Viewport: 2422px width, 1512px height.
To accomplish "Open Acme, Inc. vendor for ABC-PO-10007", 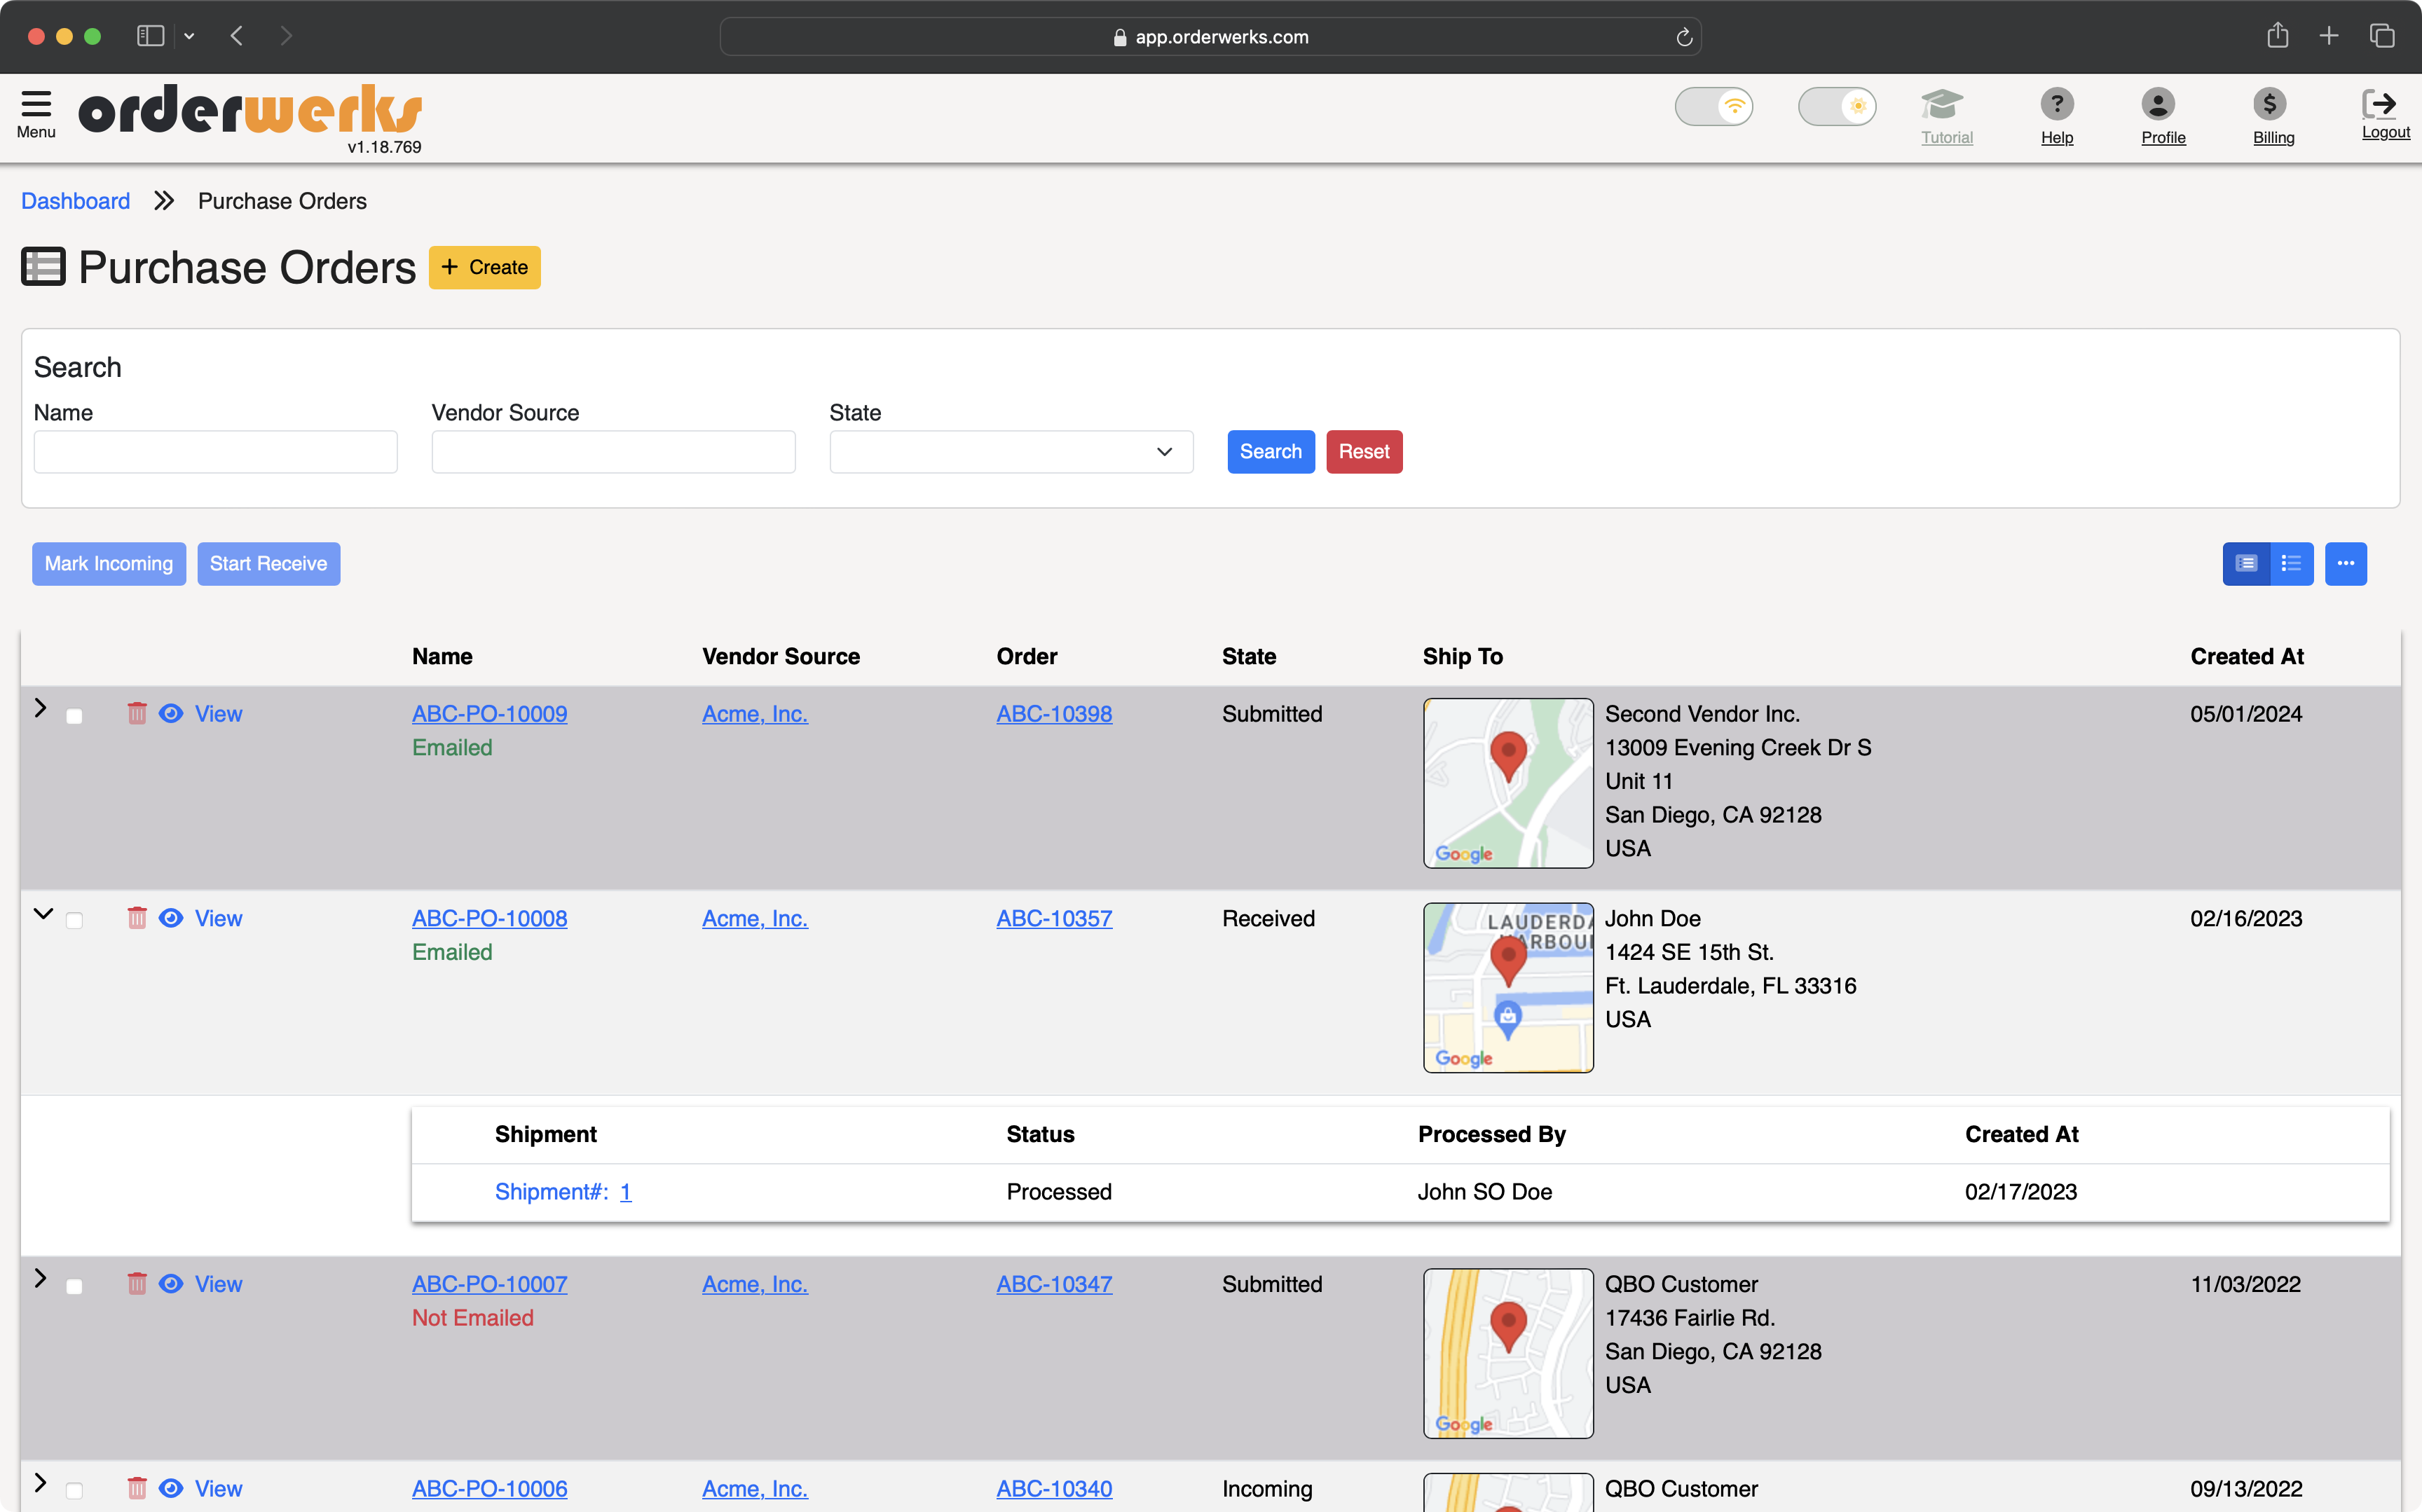I will [755, 1284].
